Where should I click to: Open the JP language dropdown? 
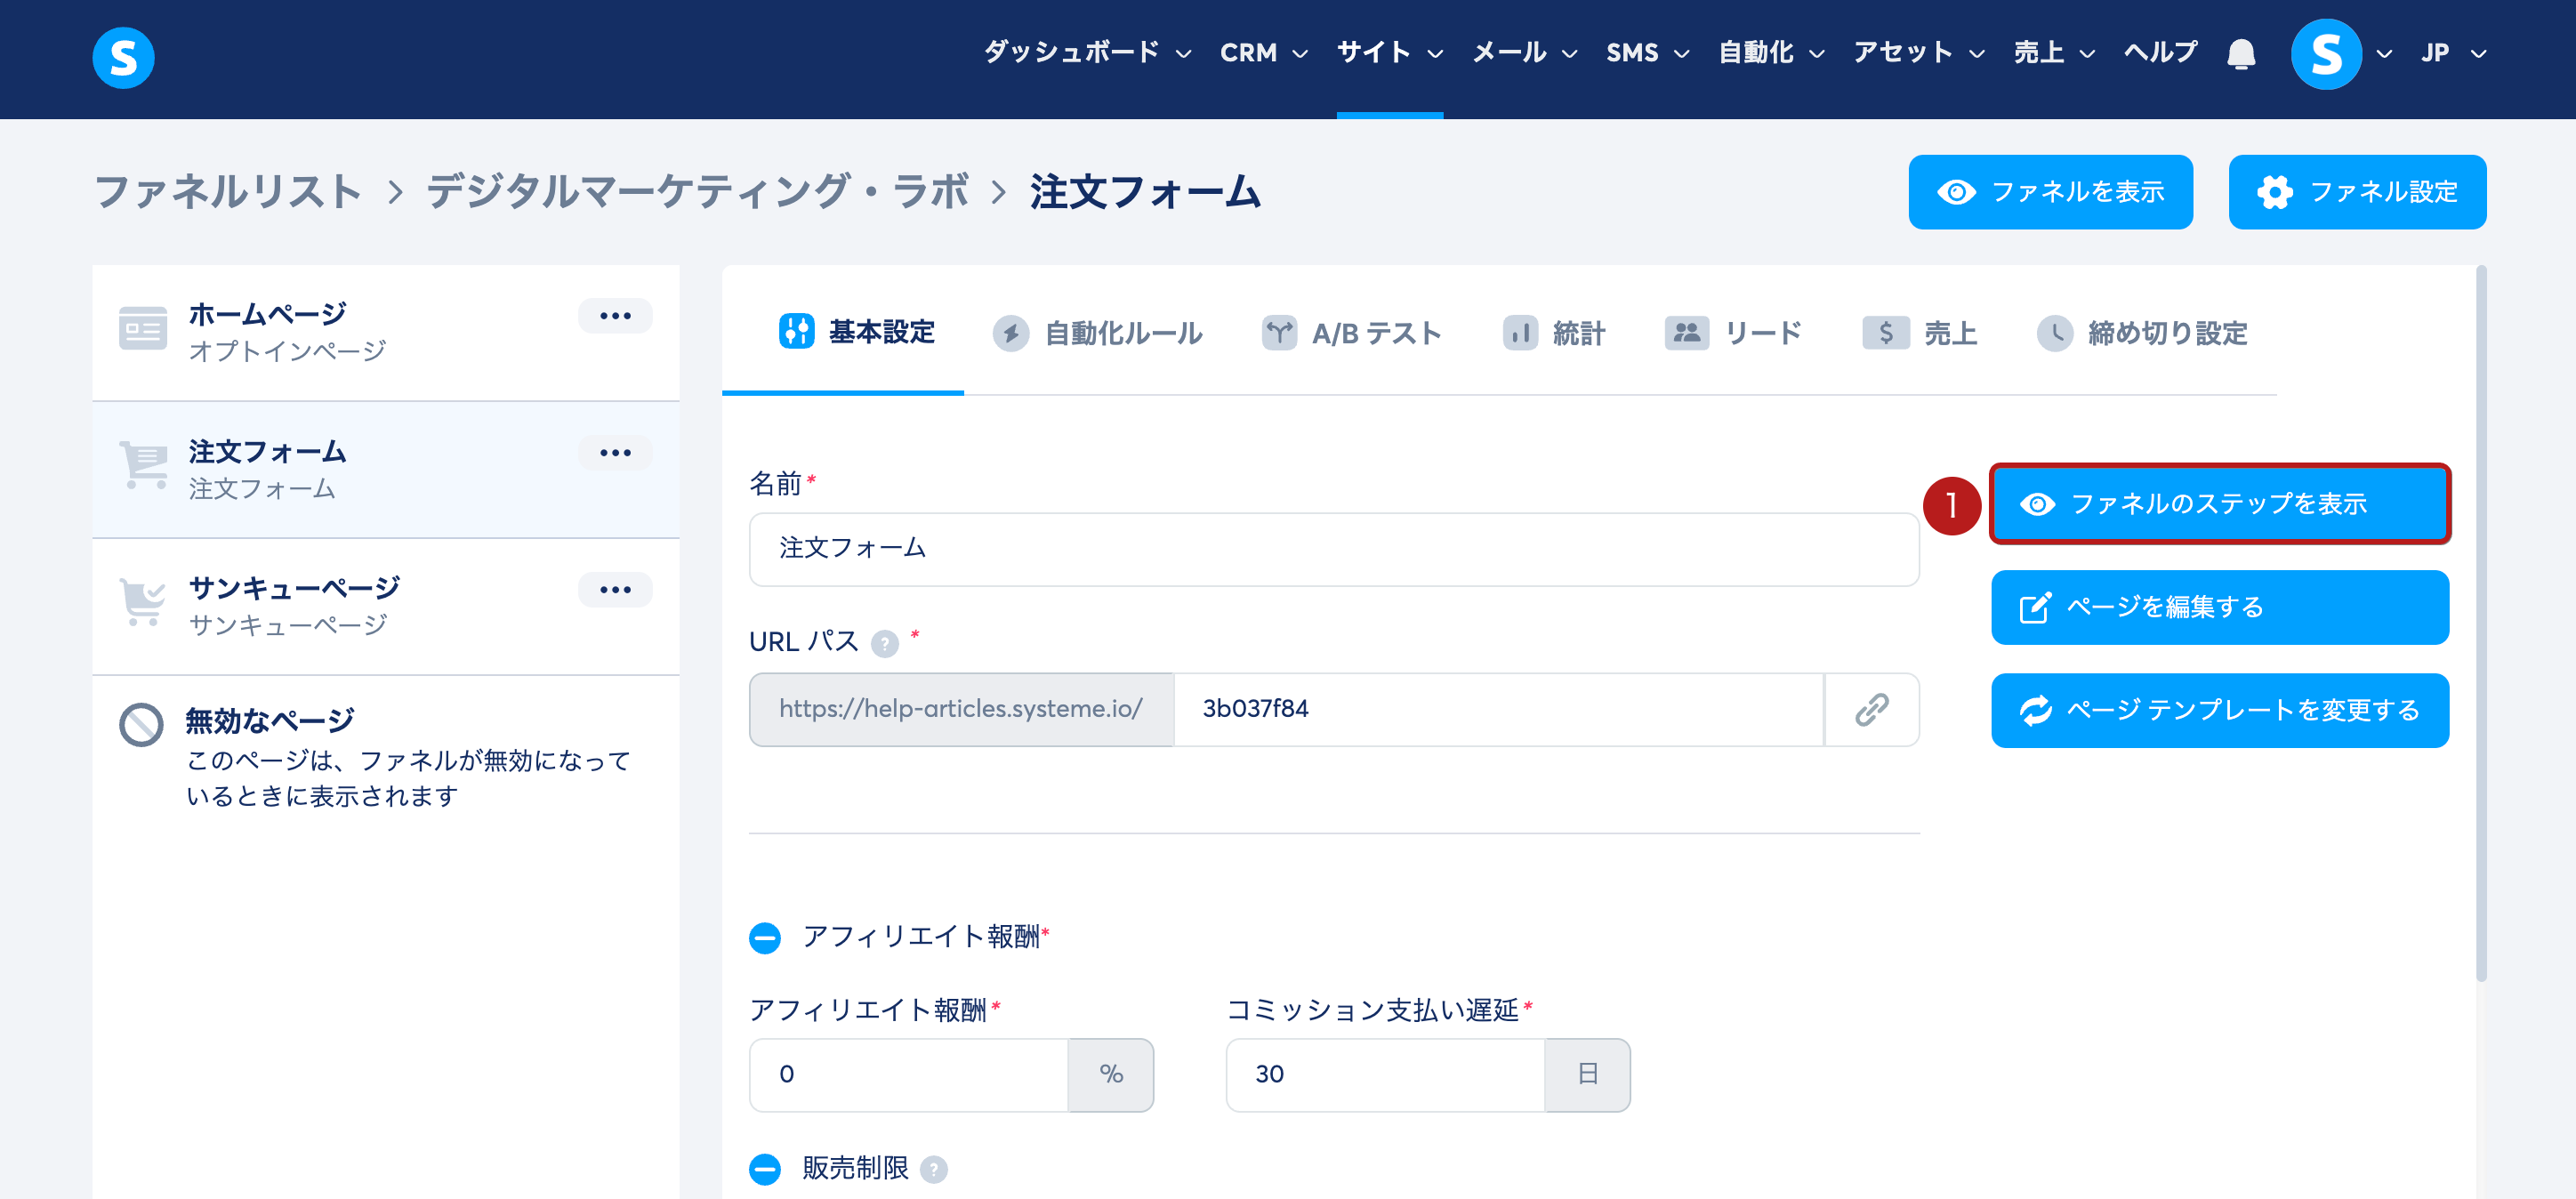tap(2453, 53)
